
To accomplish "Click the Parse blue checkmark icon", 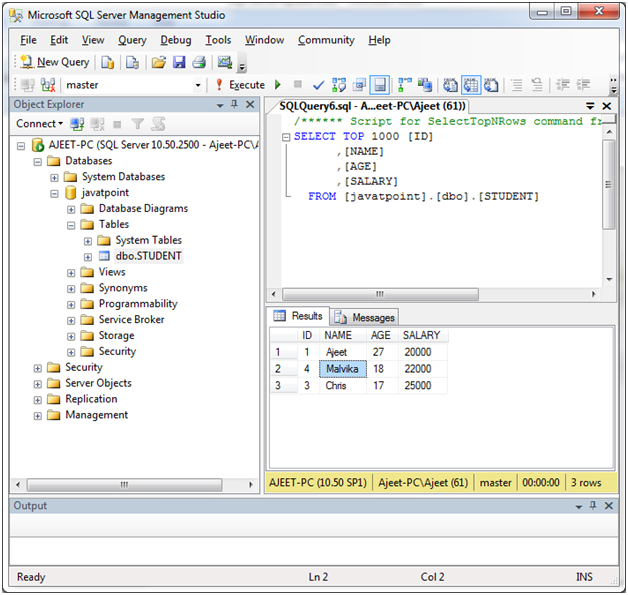I will 319,85.
